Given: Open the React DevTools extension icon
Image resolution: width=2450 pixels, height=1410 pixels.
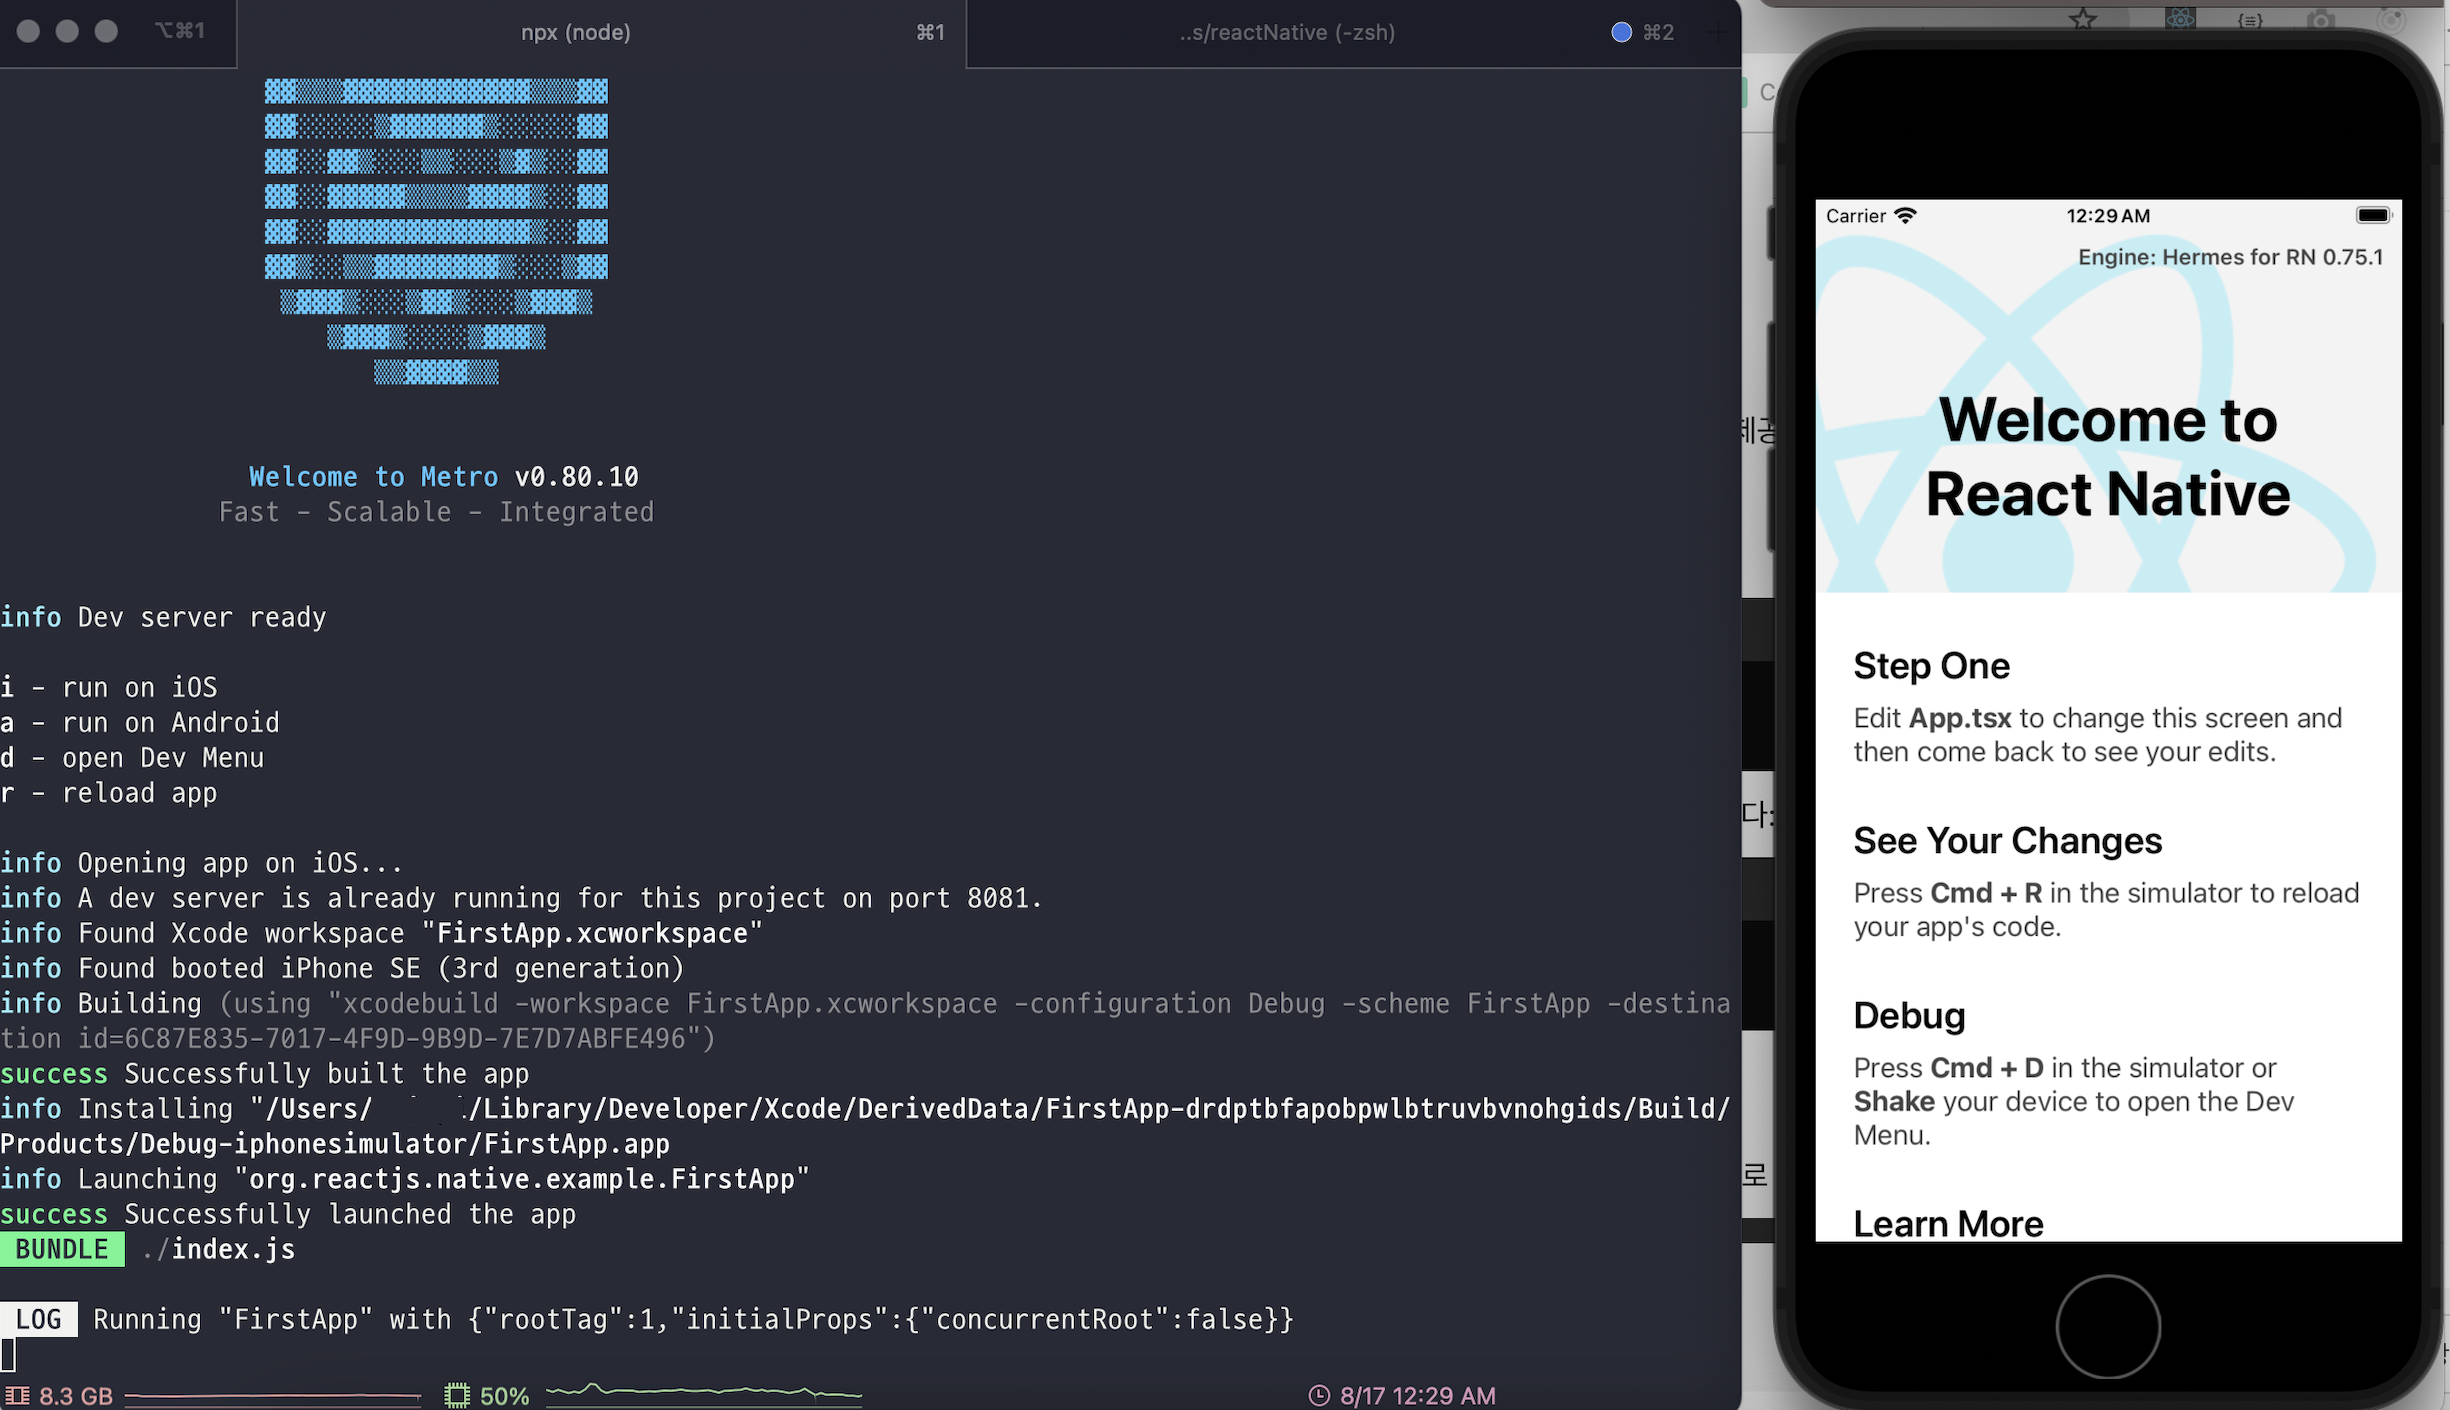Looking at the screenshot, I should tap(2180, 19).
